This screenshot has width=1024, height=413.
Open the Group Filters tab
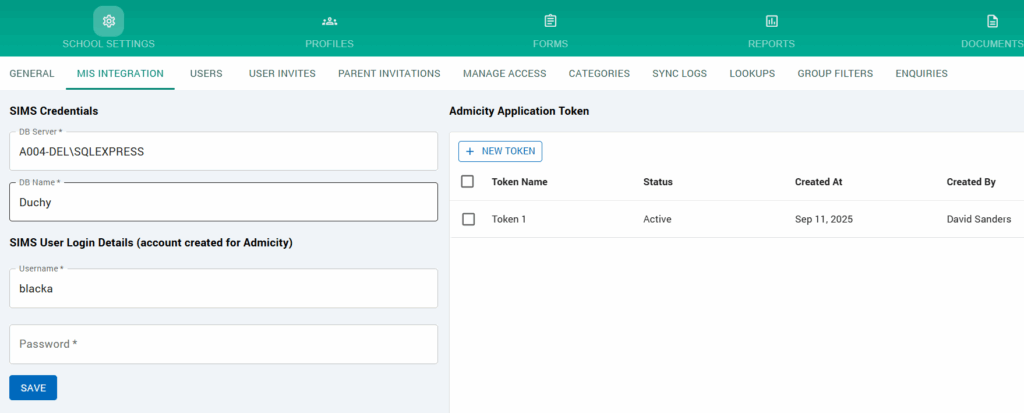(835, 74)
